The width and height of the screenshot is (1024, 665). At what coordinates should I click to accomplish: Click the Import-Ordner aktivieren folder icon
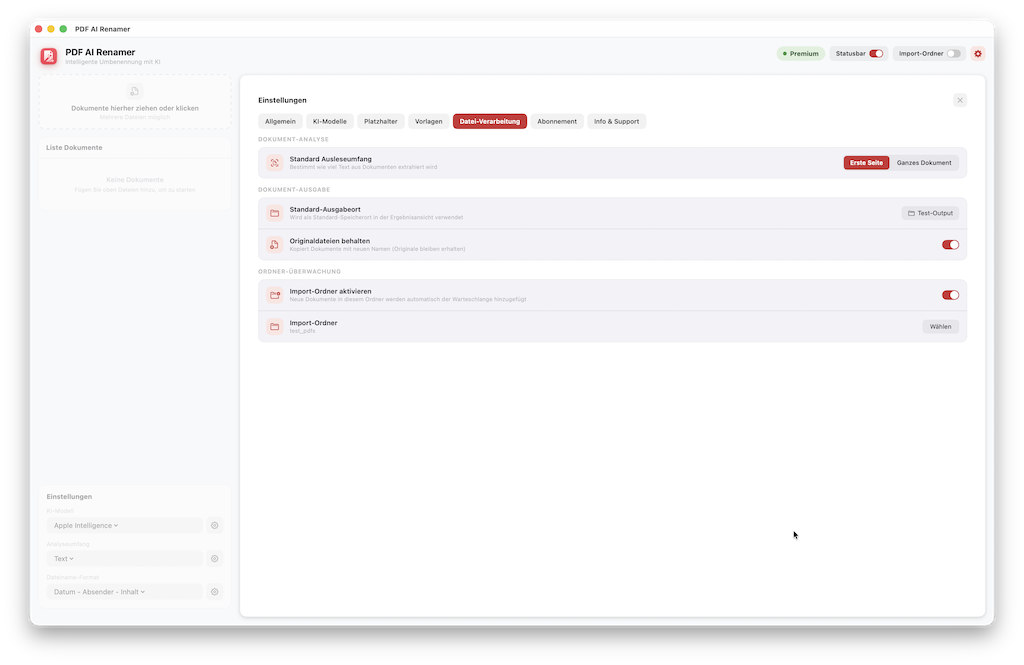coord(275,295)
